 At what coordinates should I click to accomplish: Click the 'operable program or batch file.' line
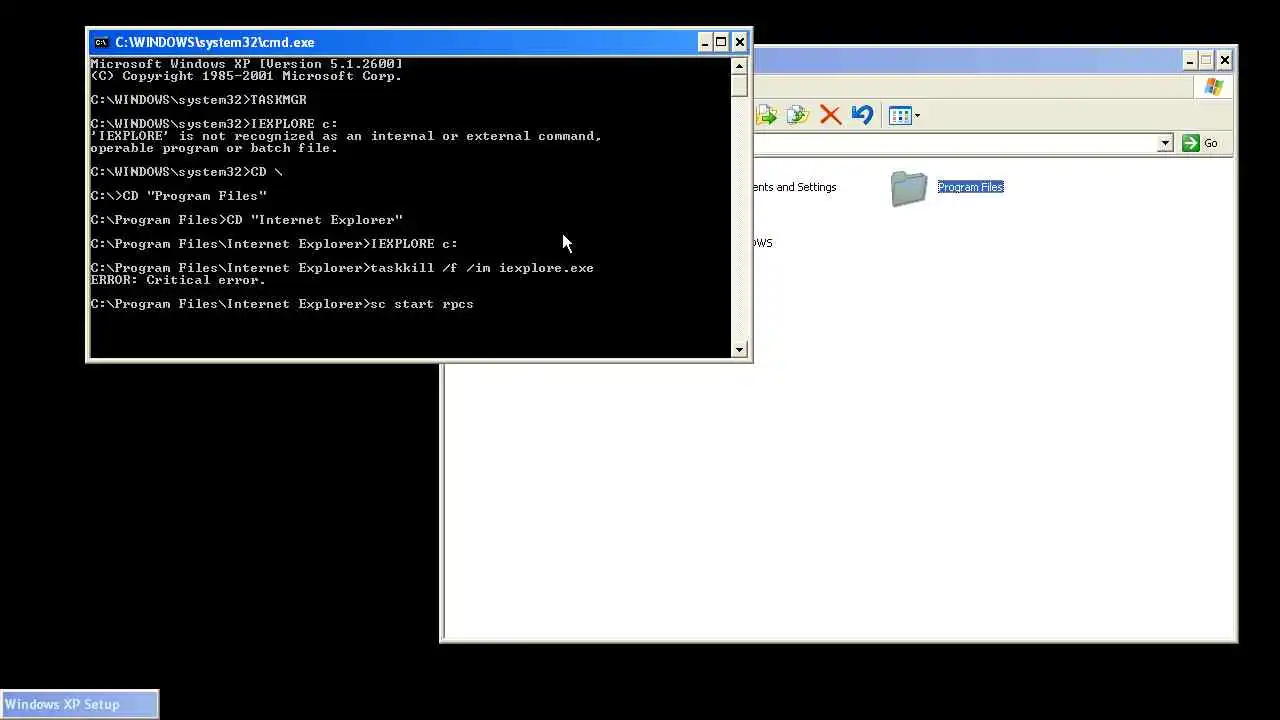coord(214,148)
